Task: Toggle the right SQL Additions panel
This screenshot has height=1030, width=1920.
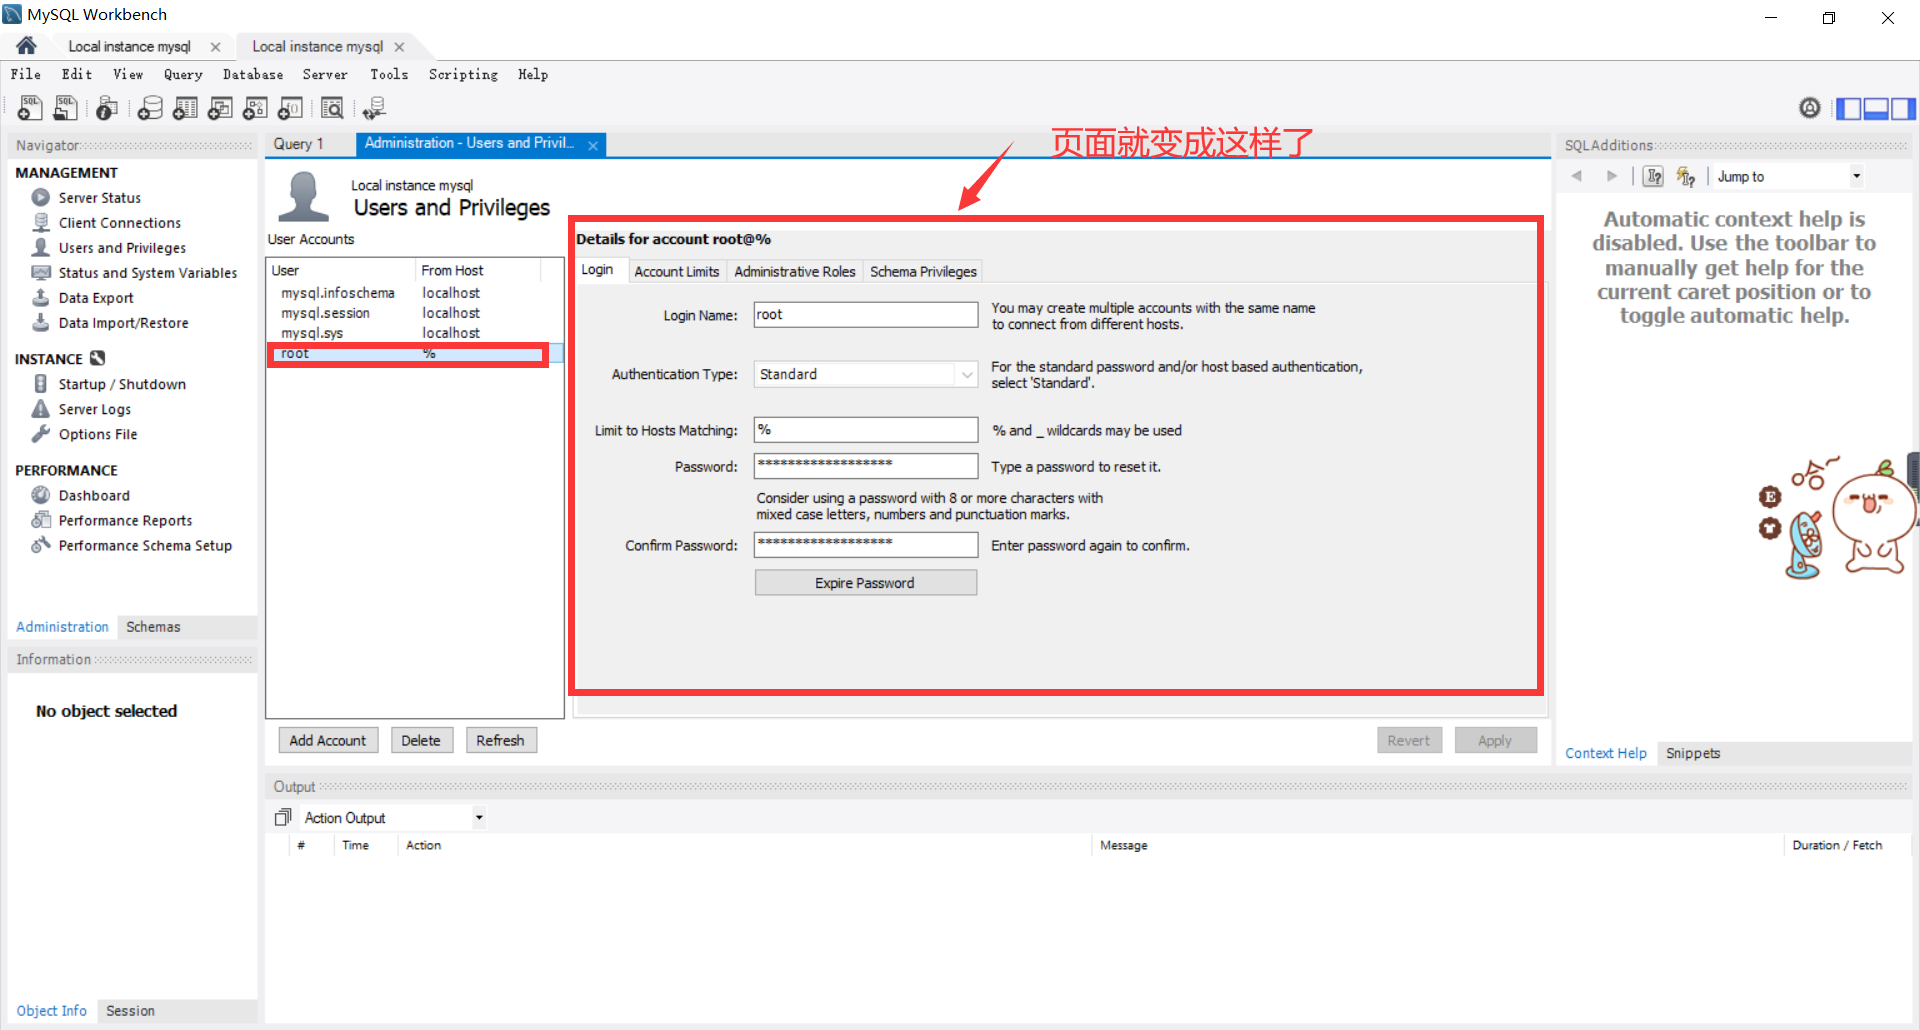Action: [1903, 108]
